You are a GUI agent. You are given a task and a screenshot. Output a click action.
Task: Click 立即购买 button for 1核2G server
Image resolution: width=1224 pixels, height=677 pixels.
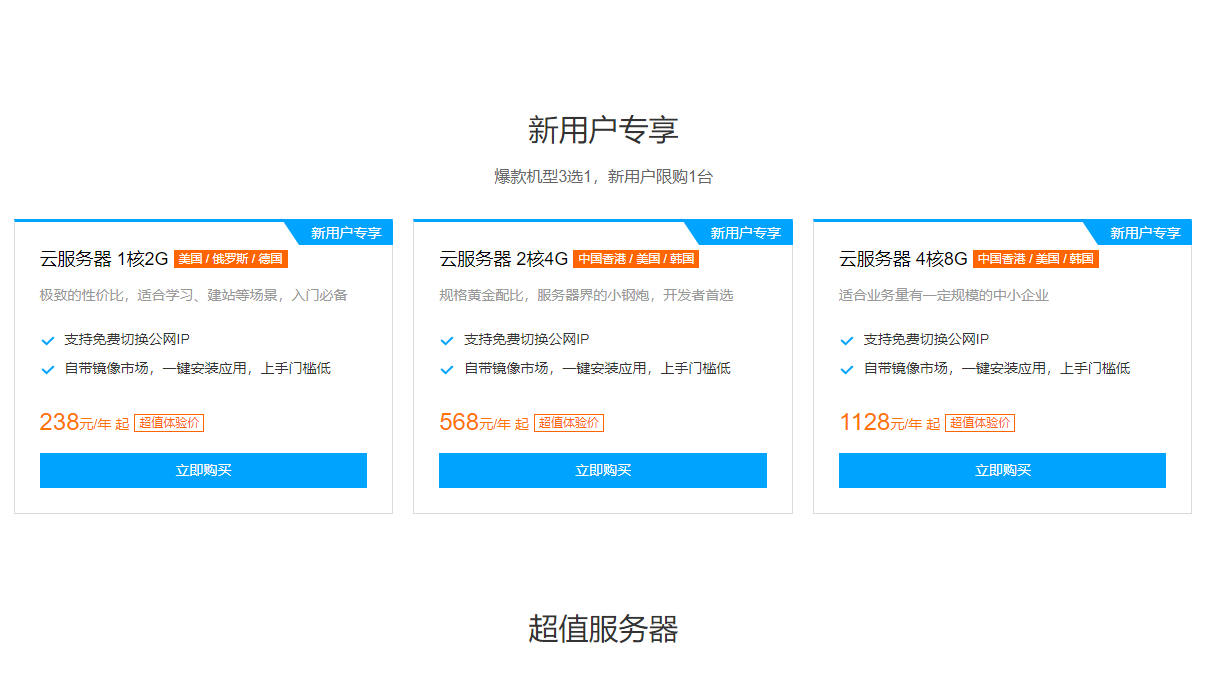[203, 470]
